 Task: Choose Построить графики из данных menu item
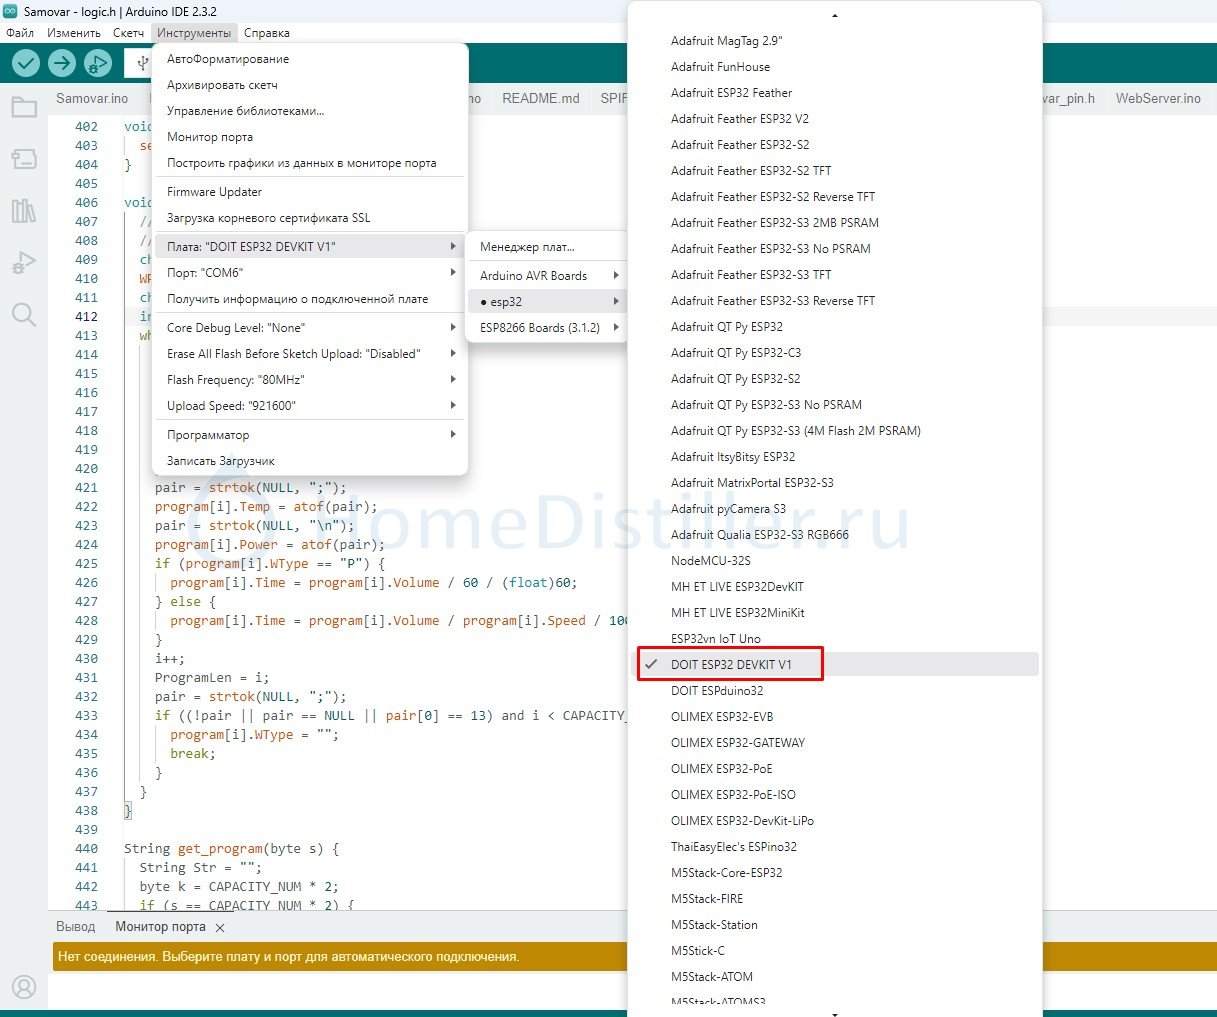coord(310,163)
